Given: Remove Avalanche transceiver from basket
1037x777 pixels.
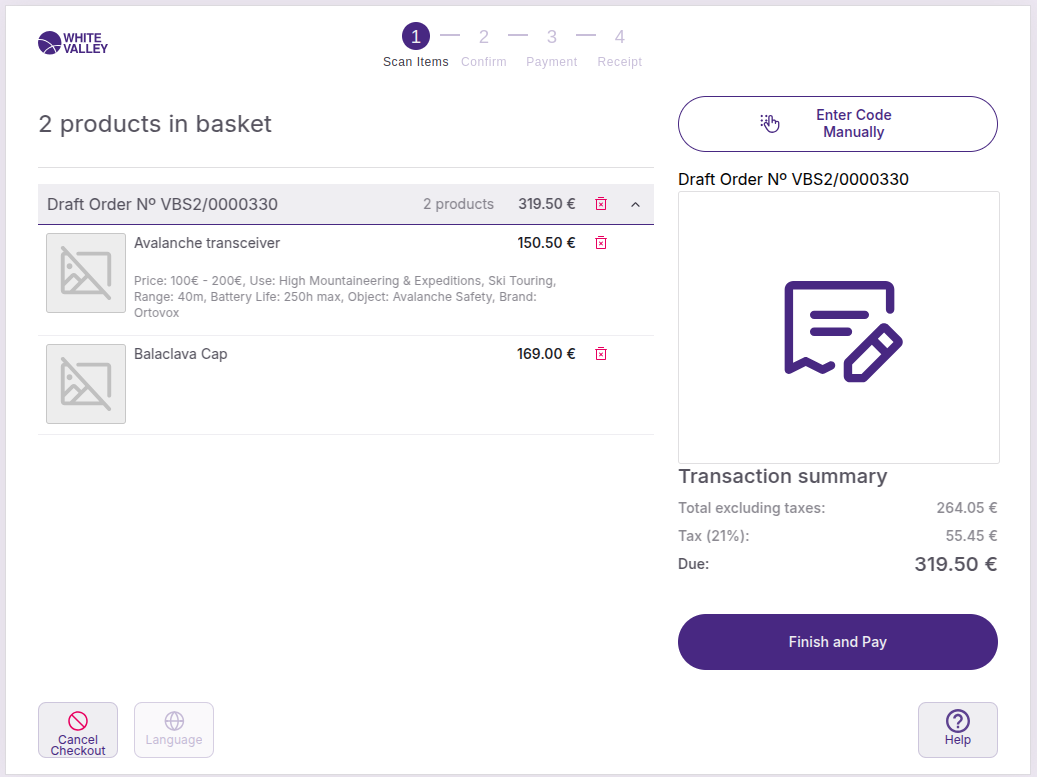Looking at the screenshot, I should point(601,243).
